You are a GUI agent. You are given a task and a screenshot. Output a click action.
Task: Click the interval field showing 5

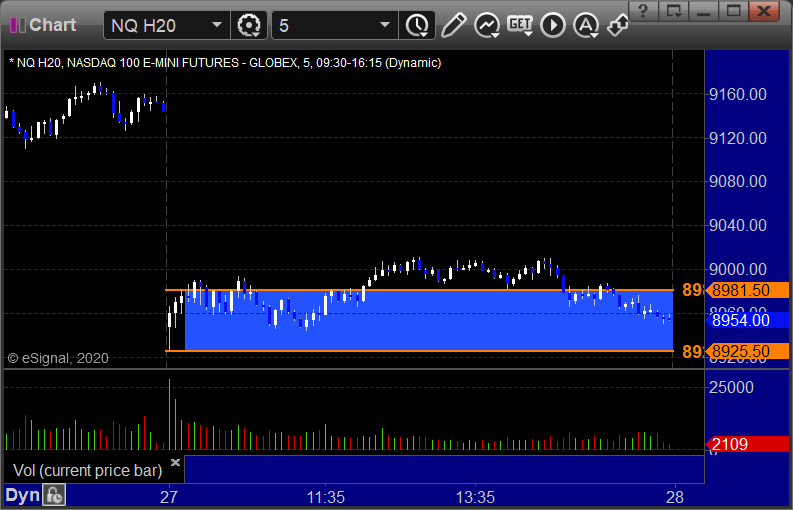pyautogui.click(x=335, y=25)
